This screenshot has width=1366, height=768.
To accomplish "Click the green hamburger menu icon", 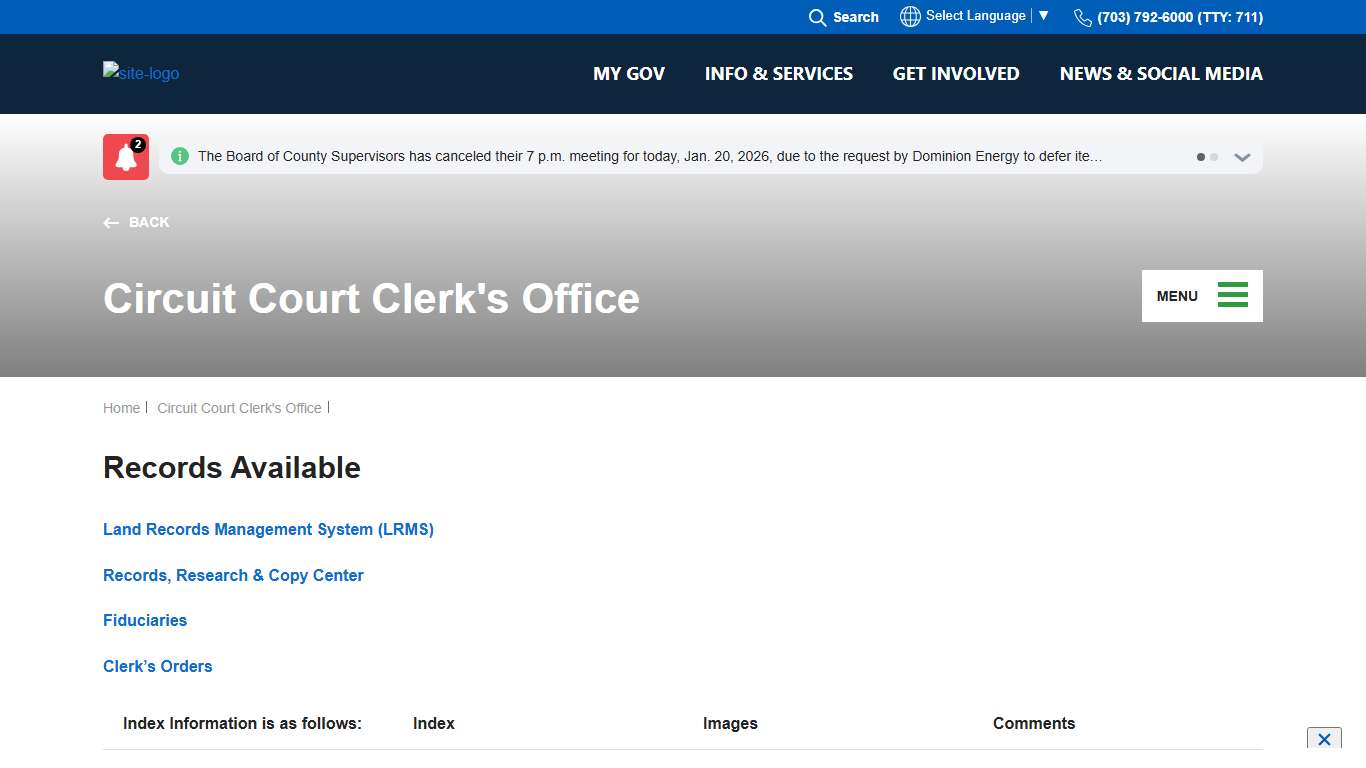I will 1232,296.
